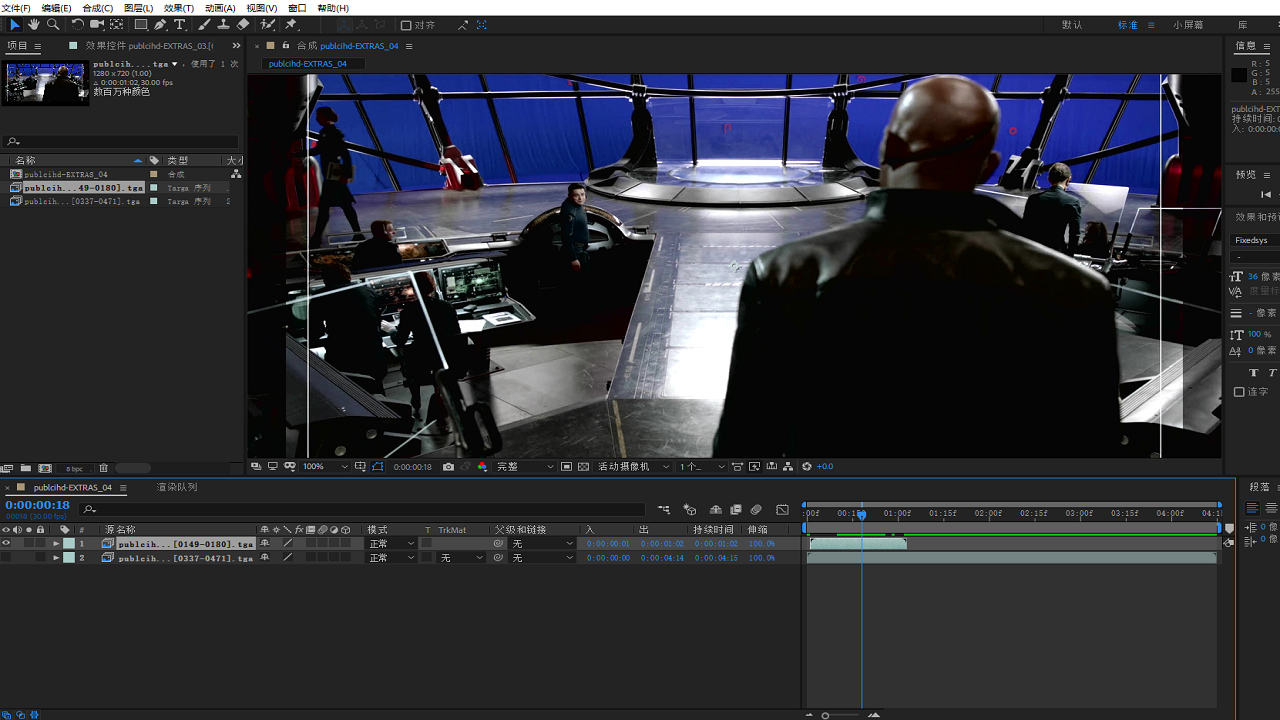Open resolution 完整 dropdown
1280x720 pixels.
point(525,467)
